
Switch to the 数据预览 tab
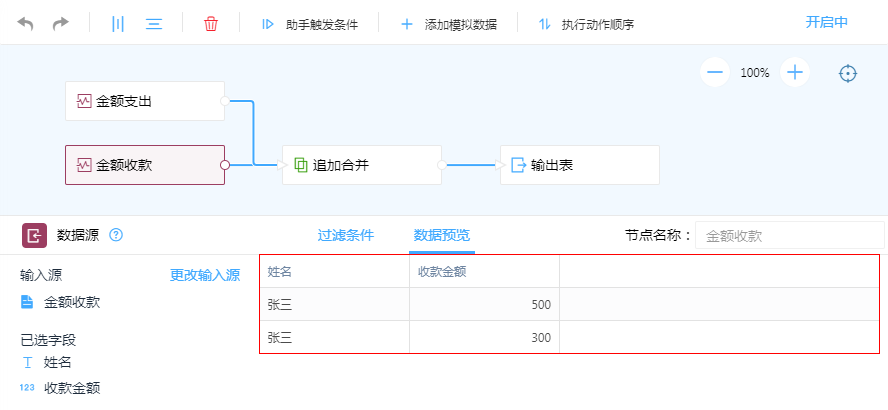441,236
